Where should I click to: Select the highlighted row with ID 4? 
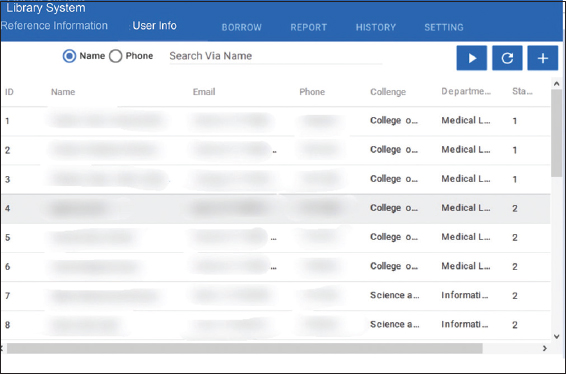point(276,208)
